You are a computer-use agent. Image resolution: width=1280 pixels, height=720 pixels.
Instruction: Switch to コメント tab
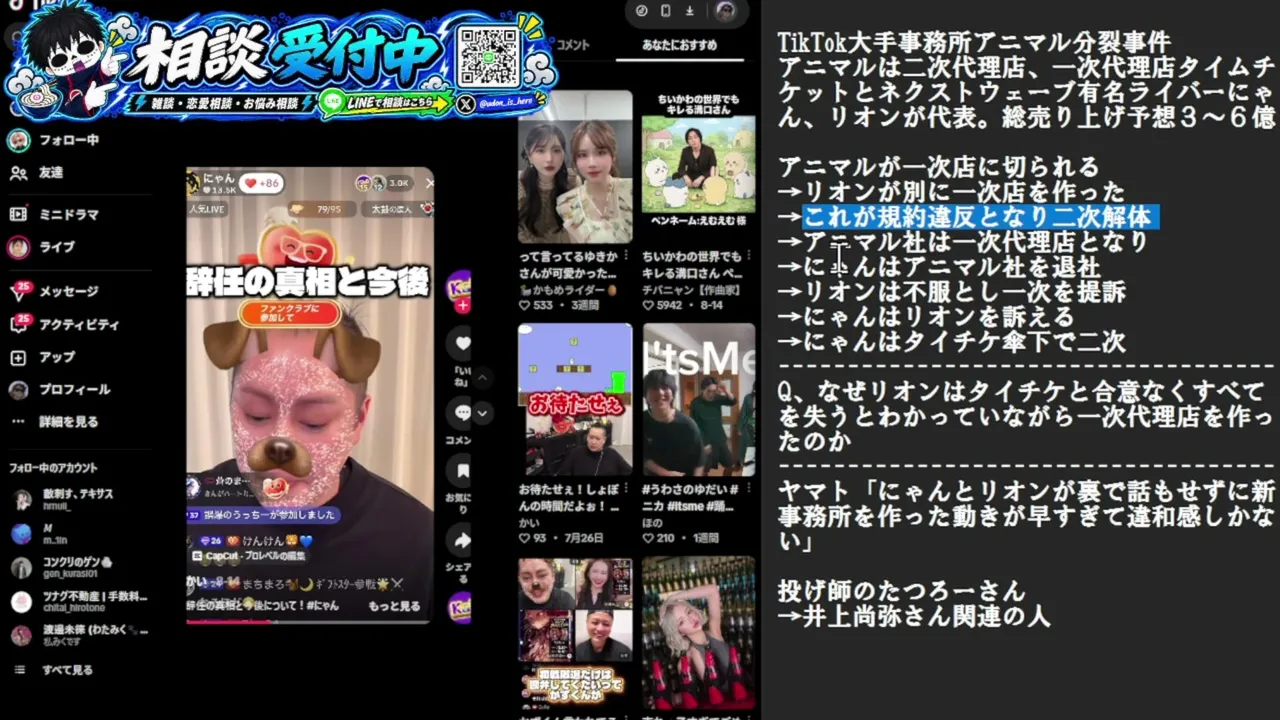[x=573, y=45]
